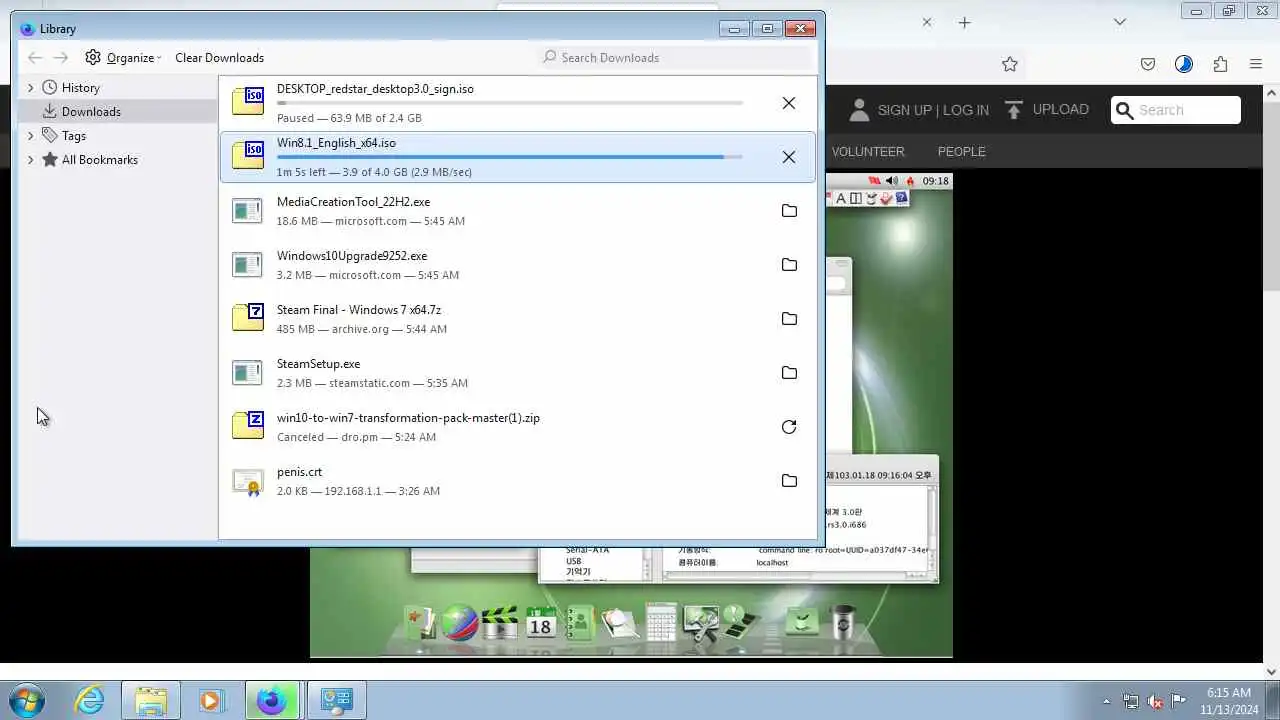Image resolution: width=1280 pixels, height=720 pixels.
Task: Go forward with the Library forward arrow
Action: point(61,57)
